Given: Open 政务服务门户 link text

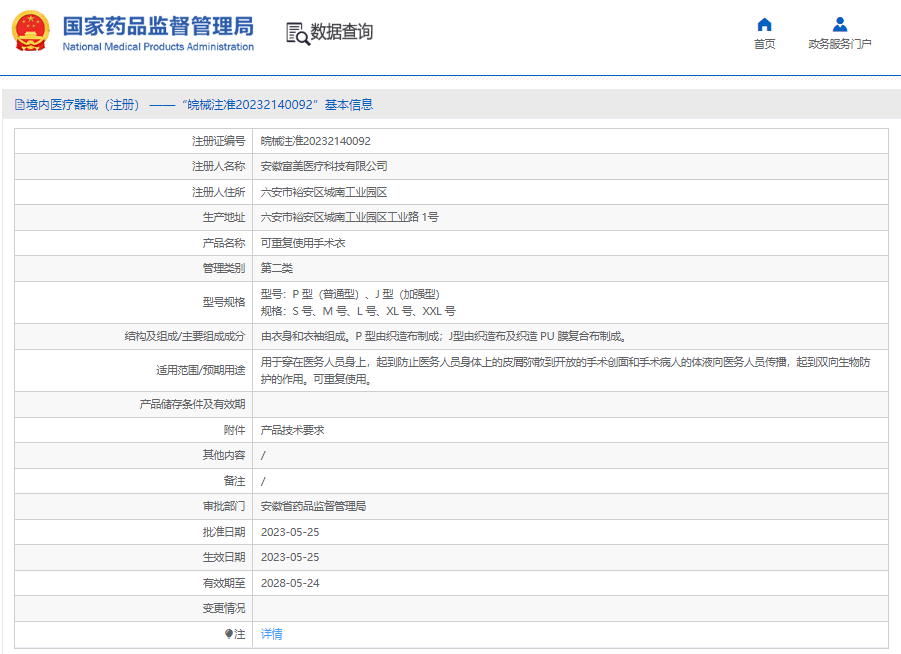Looking at the screenshot, I should pos(840,44).
